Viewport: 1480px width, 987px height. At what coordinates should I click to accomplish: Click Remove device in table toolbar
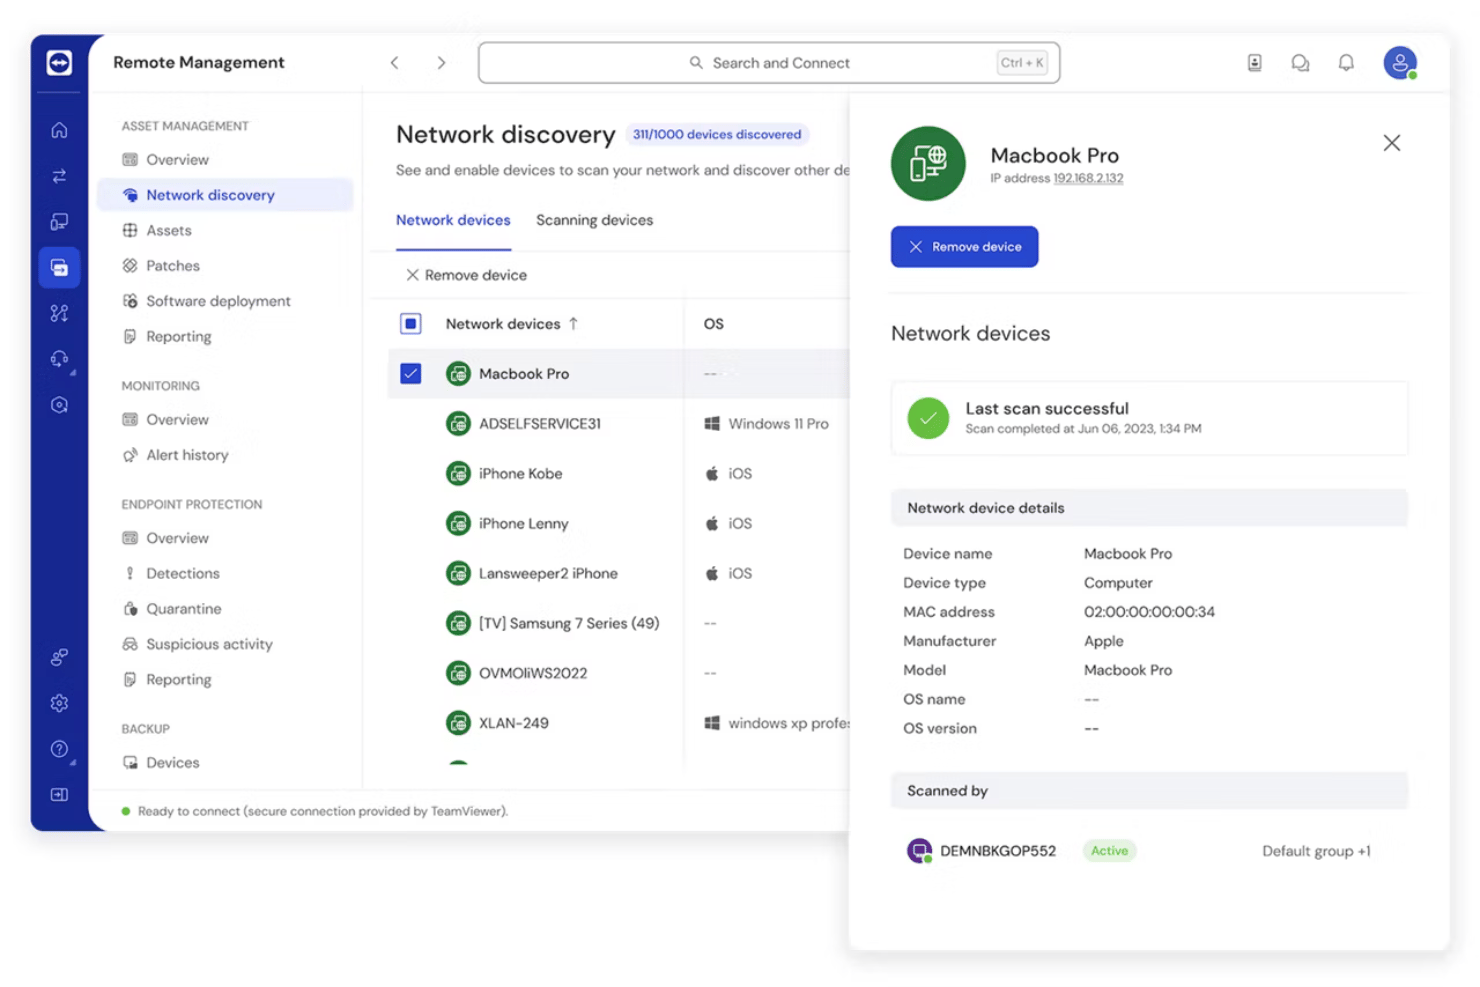pyautogui.click(x=466, y=275)
